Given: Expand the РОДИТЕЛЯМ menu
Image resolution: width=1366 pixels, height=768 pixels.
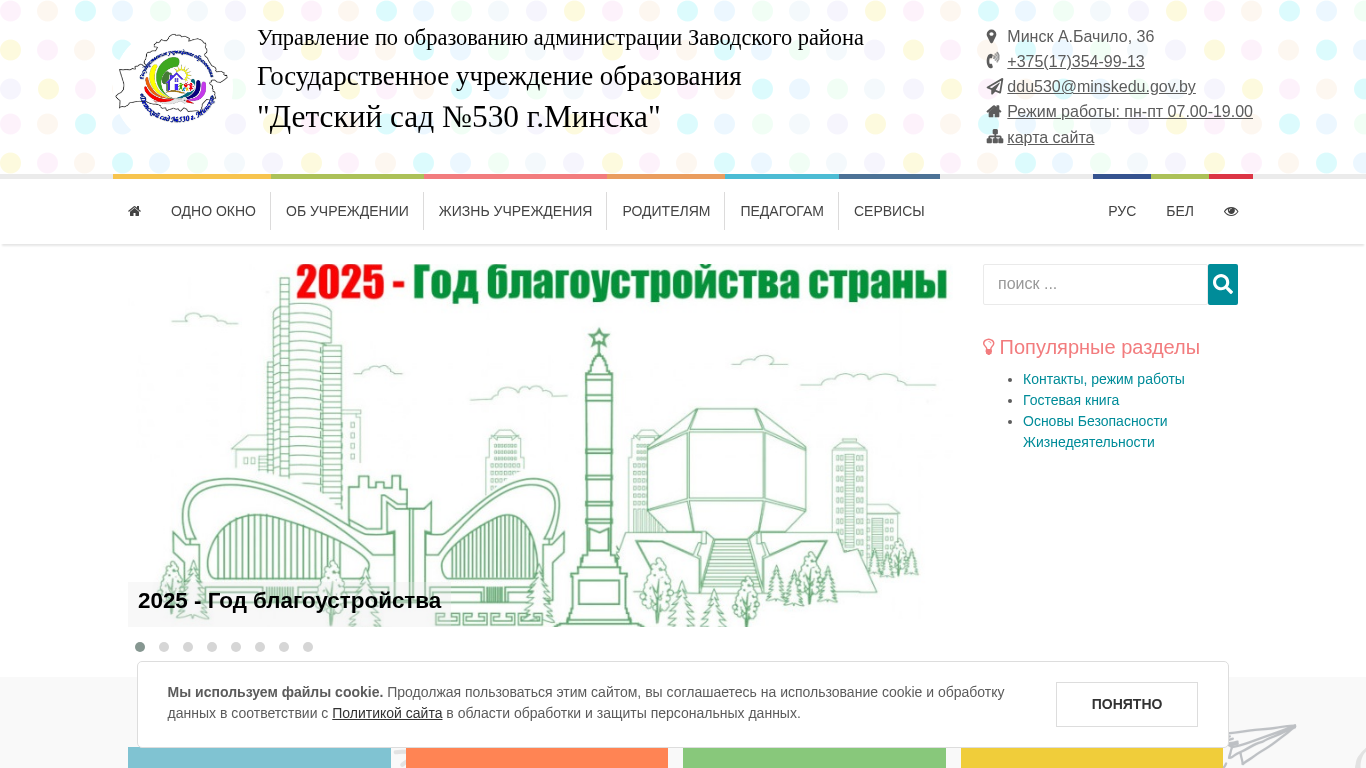Looking at the screenshot, I should (x=666, y=211).
